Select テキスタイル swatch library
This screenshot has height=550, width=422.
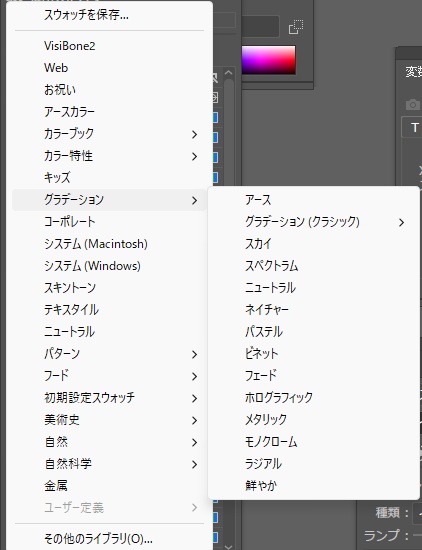coord(109,310)
